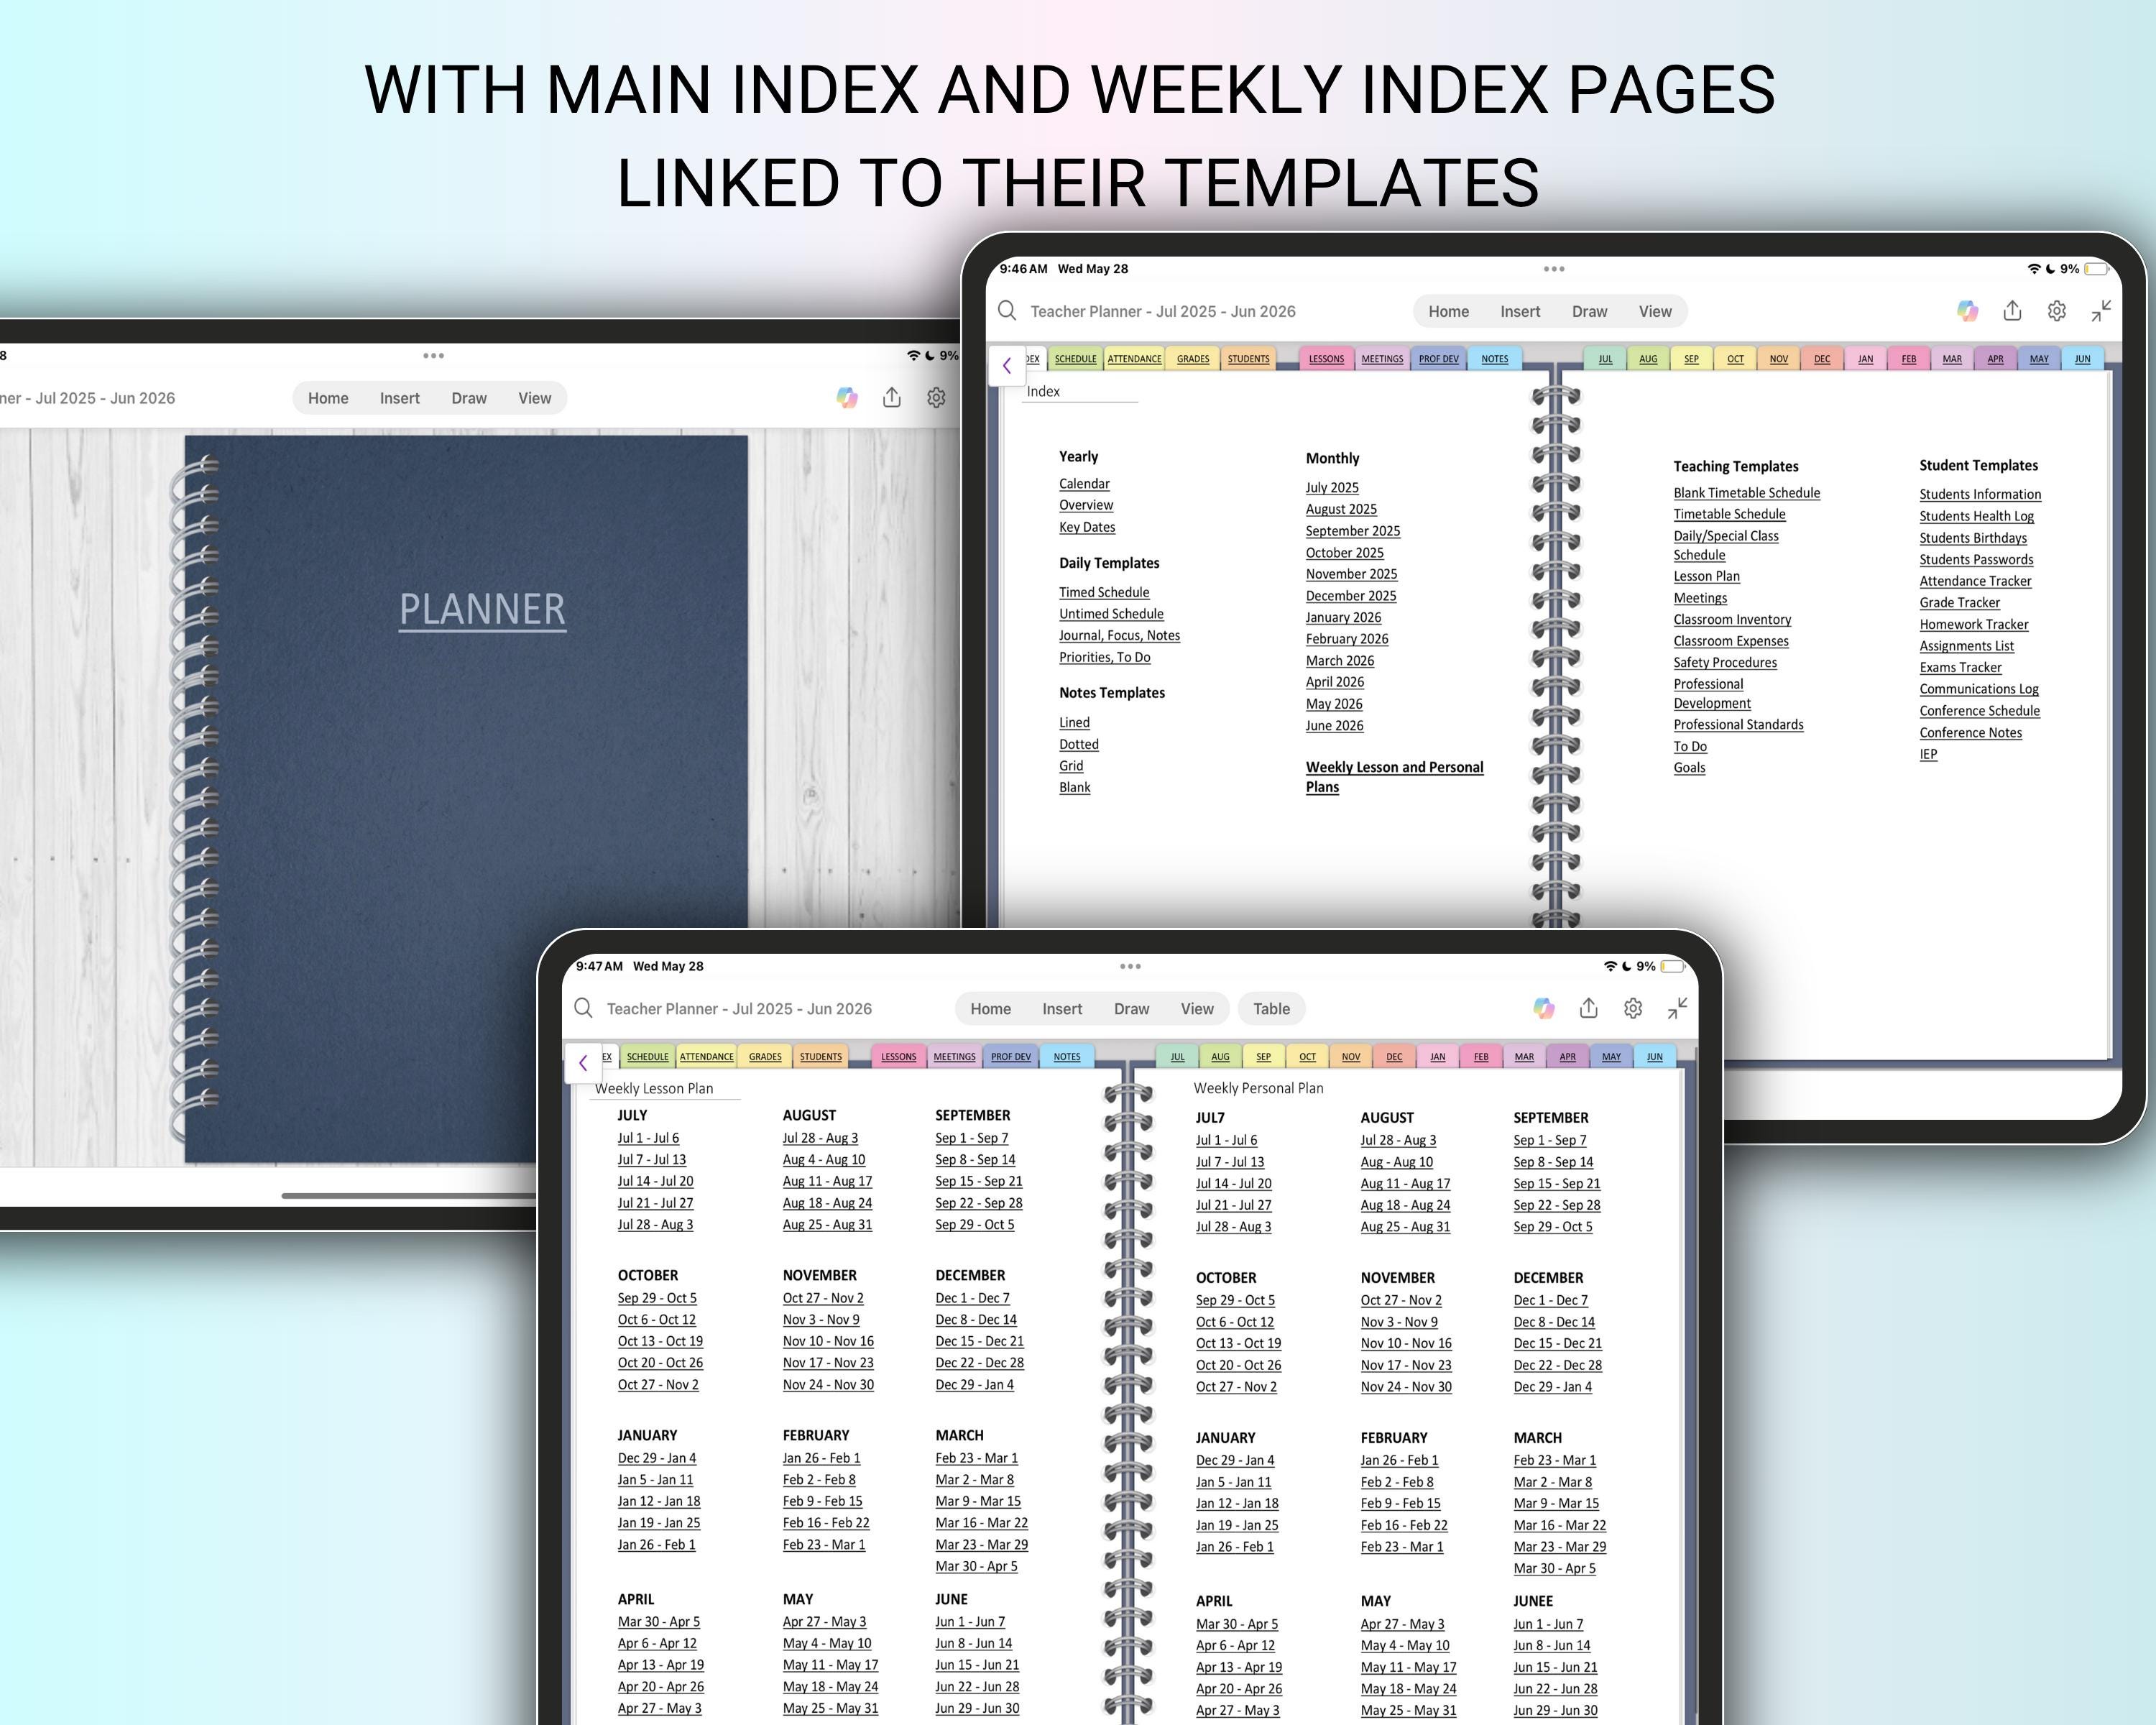Switch to the NOV month tab

point(1779,358)
